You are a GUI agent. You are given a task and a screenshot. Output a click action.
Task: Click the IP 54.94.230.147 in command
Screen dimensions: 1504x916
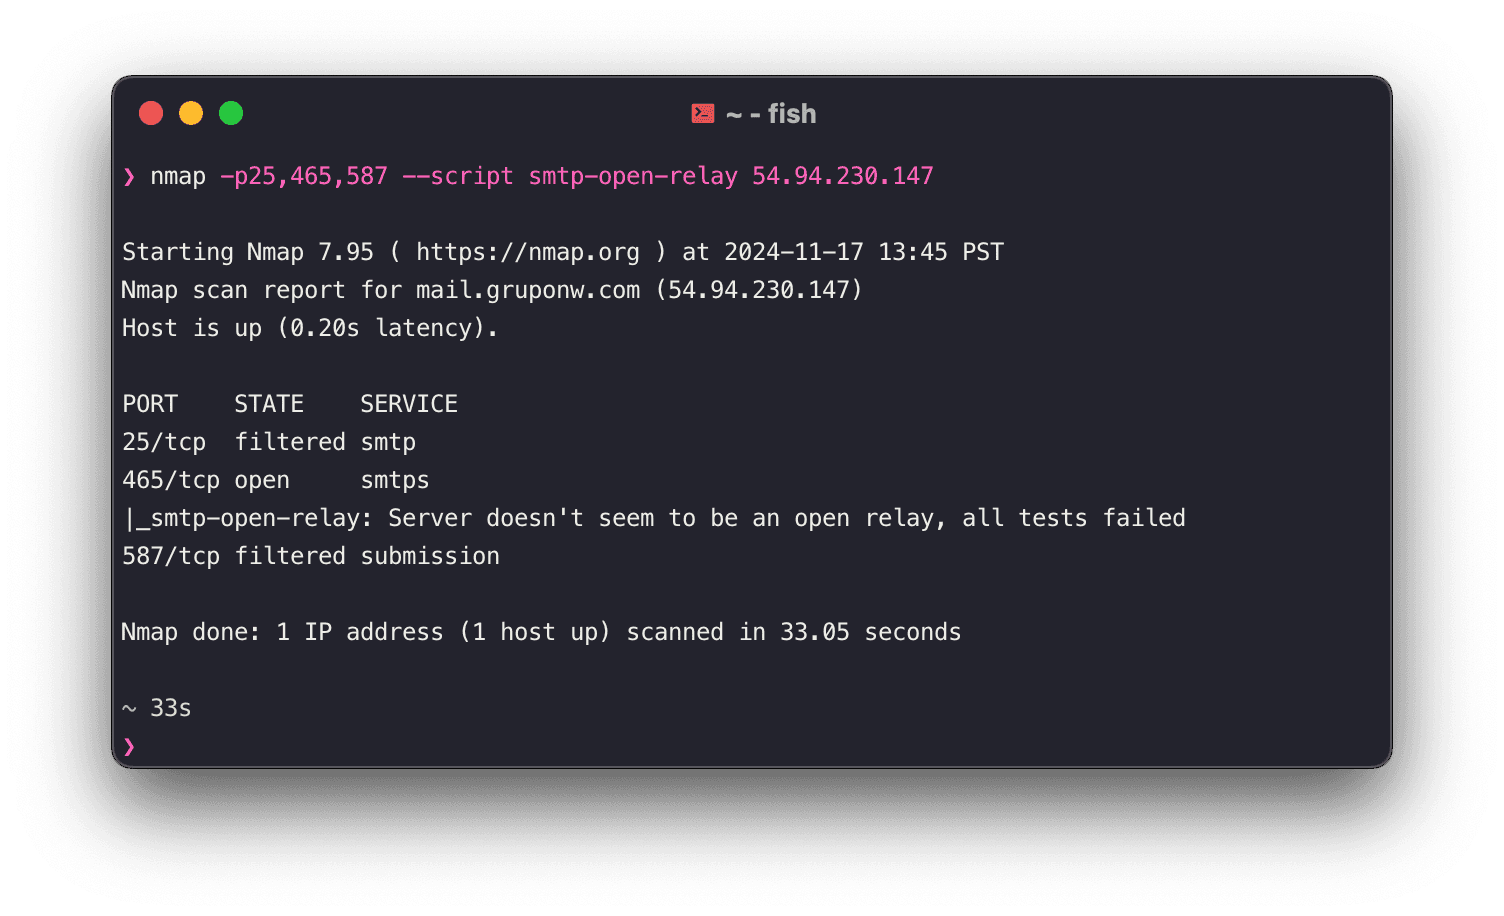(x=843, y=176)
